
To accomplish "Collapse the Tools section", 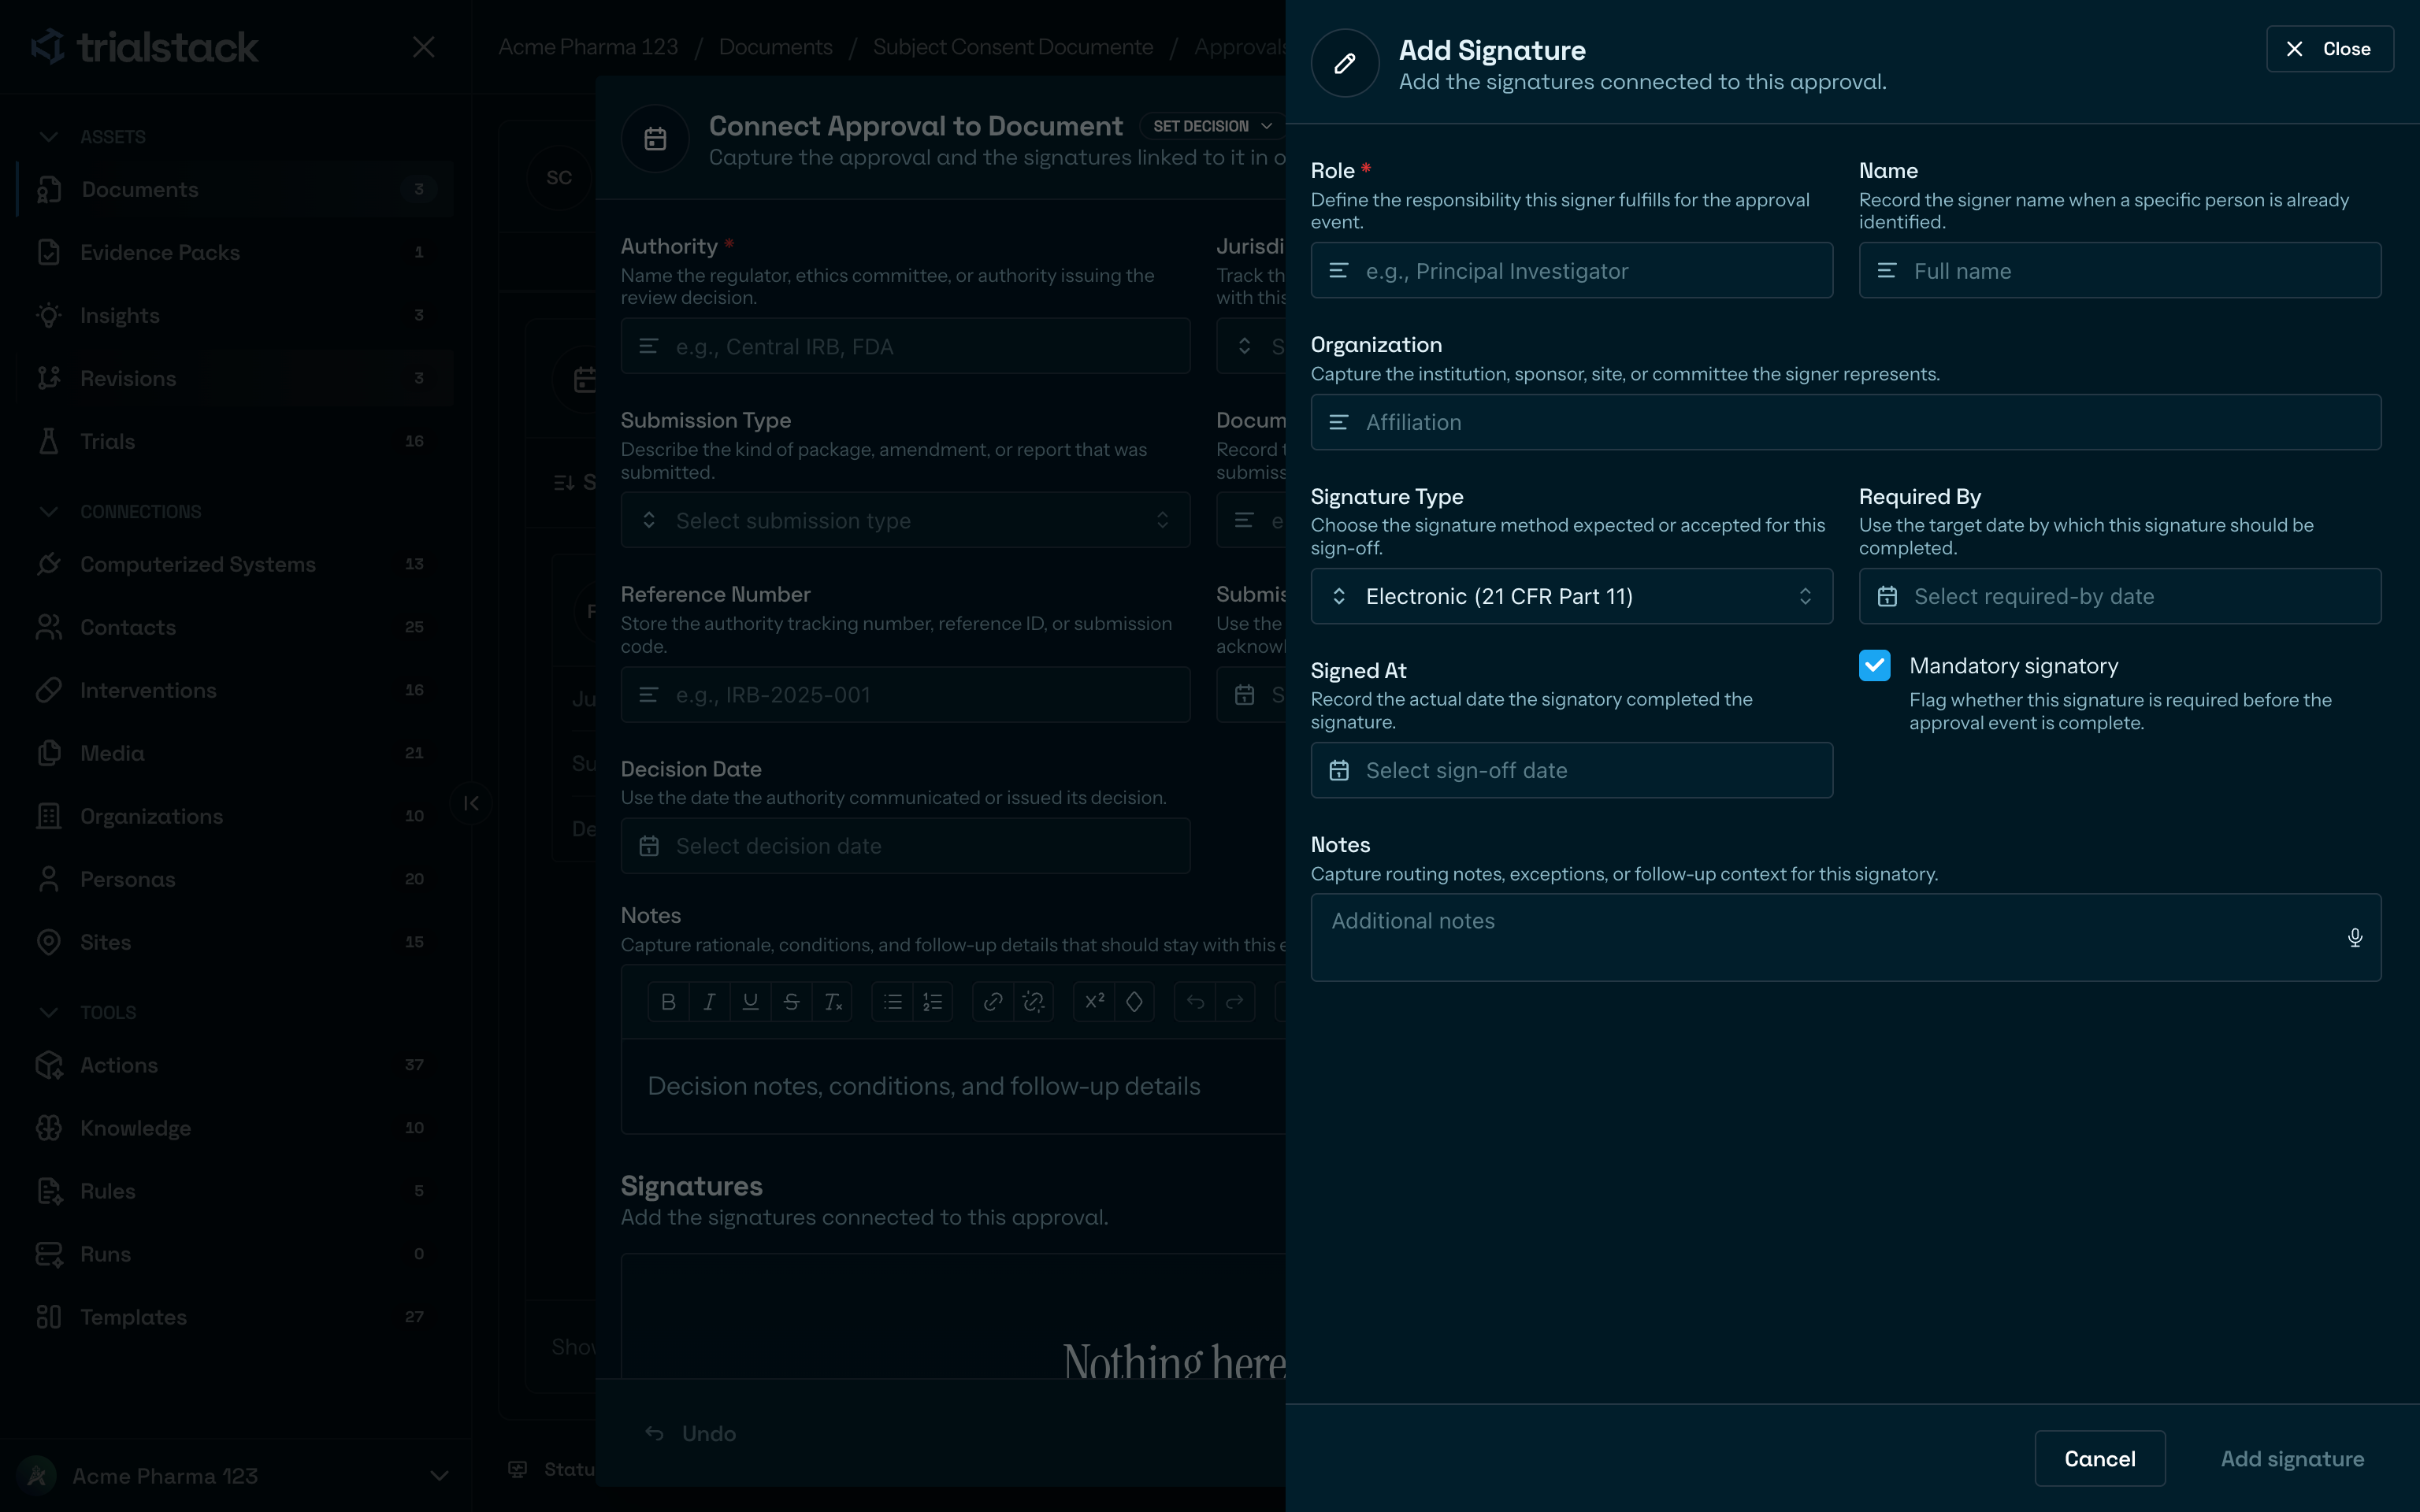I will pyautogui.click(x=48, y=1013).
